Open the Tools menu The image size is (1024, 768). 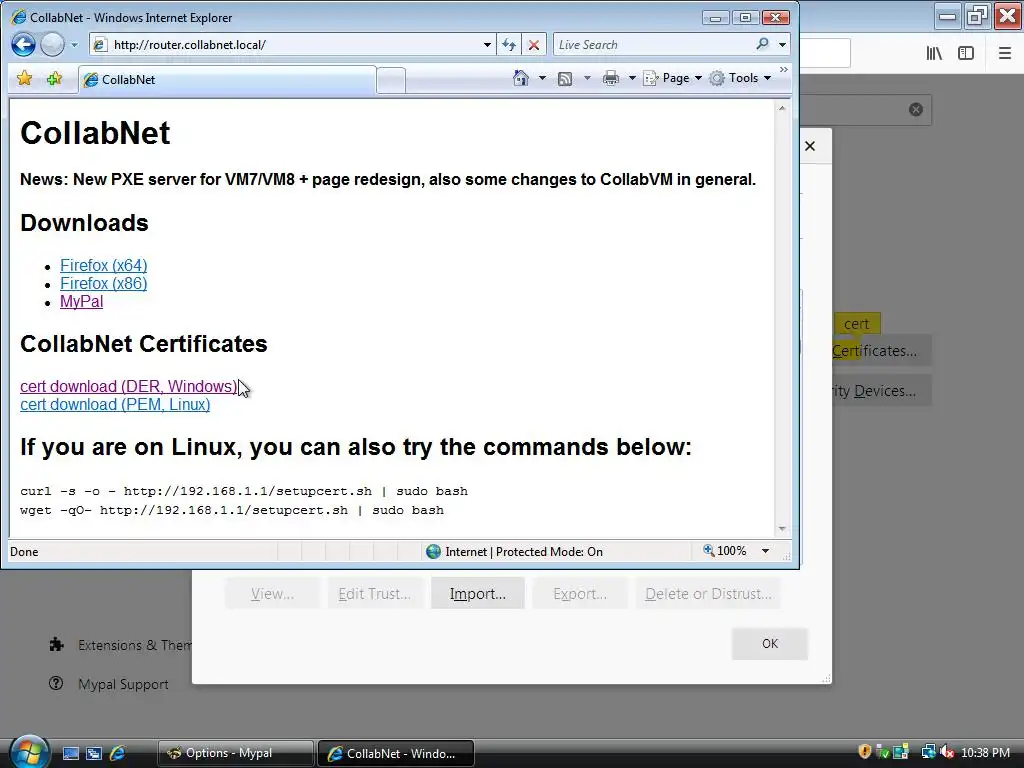(x=740, y=78)
